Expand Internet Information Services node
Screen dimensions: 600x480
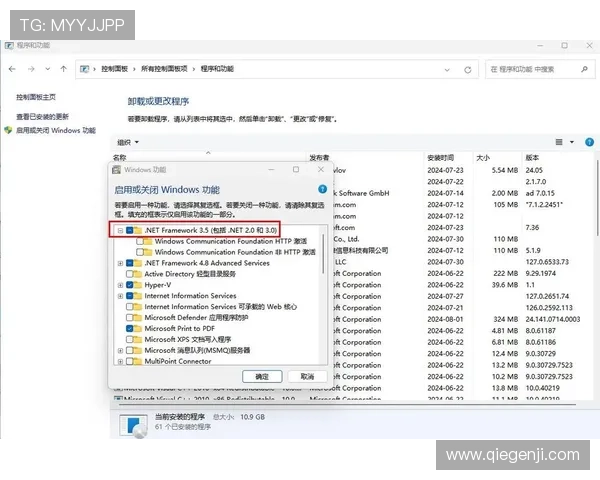[120, 296]
